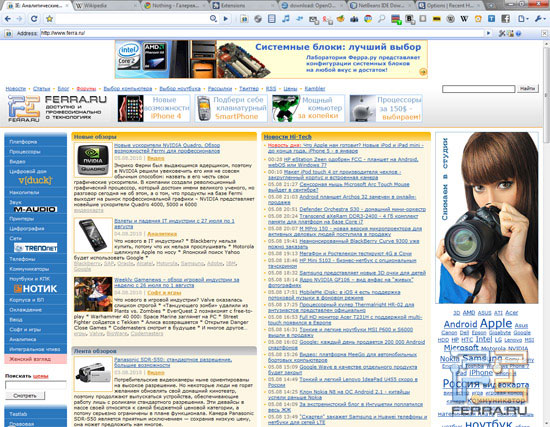Viewport: 550px width, 427px height.
Task: Select Телефоны in the left sidebar
Action: 22,259
